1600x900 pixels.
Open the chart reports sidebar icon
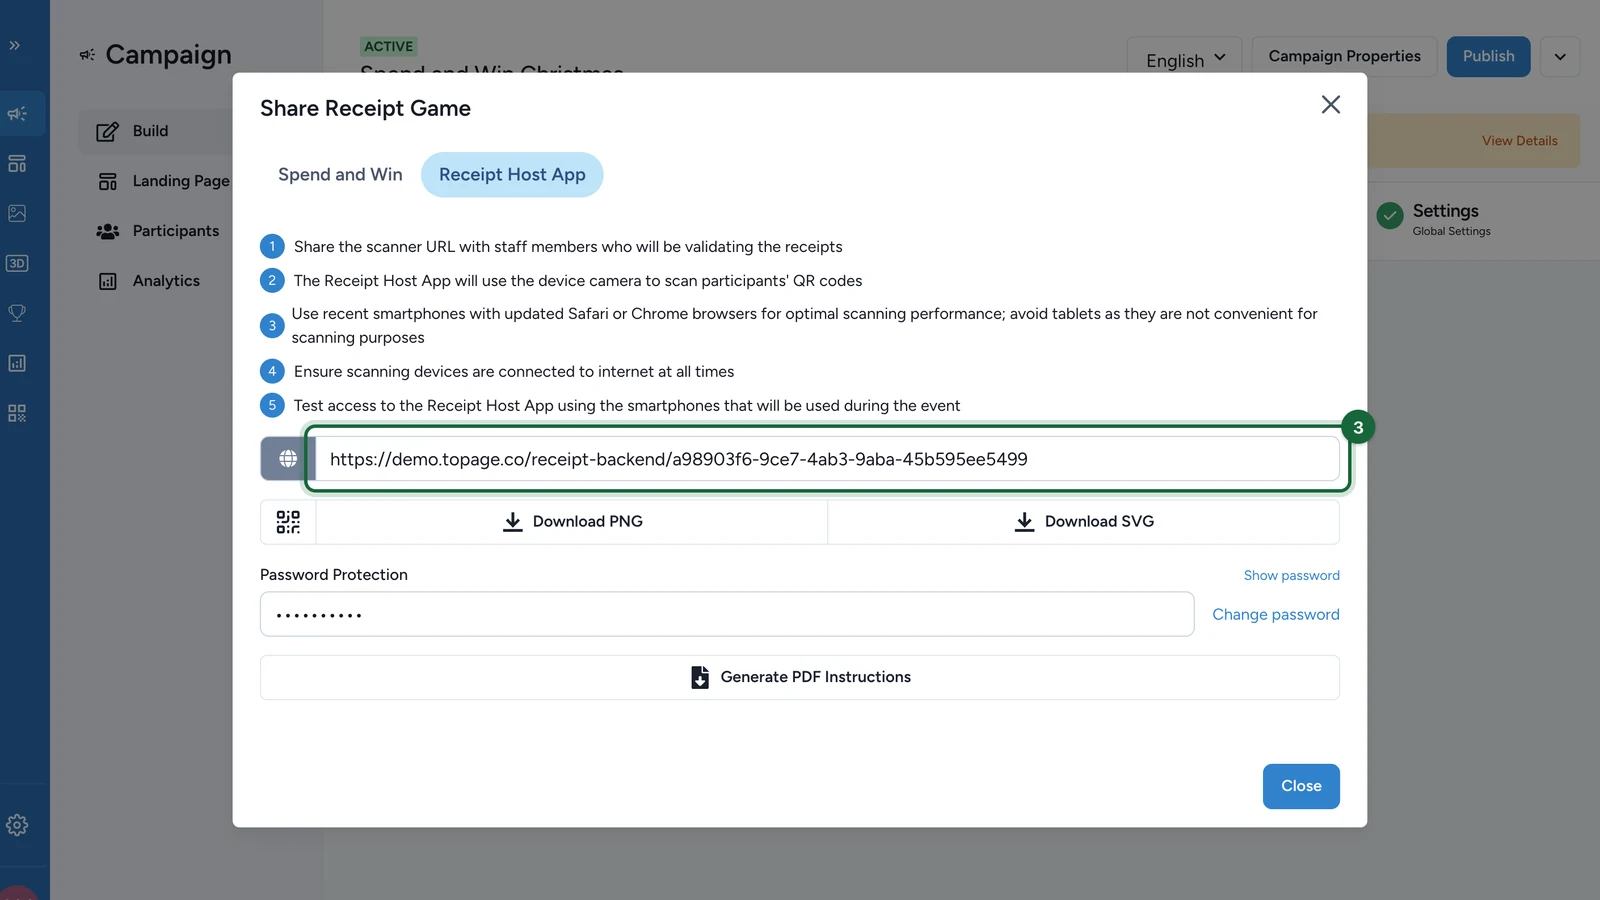click(17, 363)
